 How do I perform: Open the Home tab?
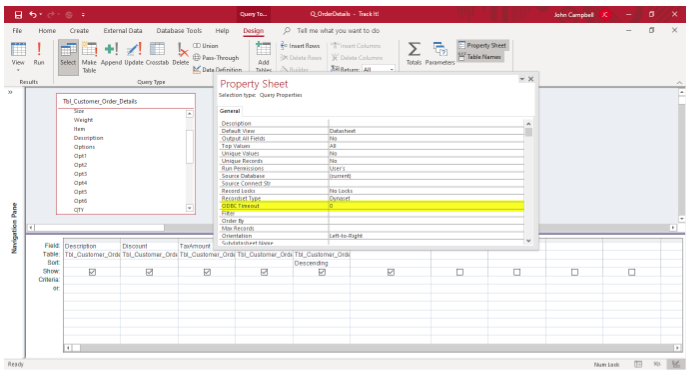pos(47,31)
